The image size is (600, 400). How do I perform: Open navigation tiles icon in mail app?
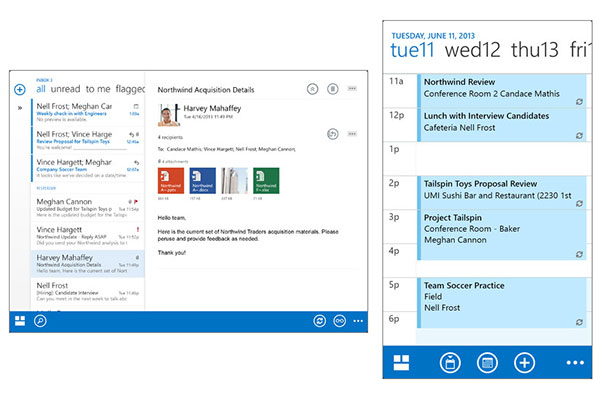[19, 321]
